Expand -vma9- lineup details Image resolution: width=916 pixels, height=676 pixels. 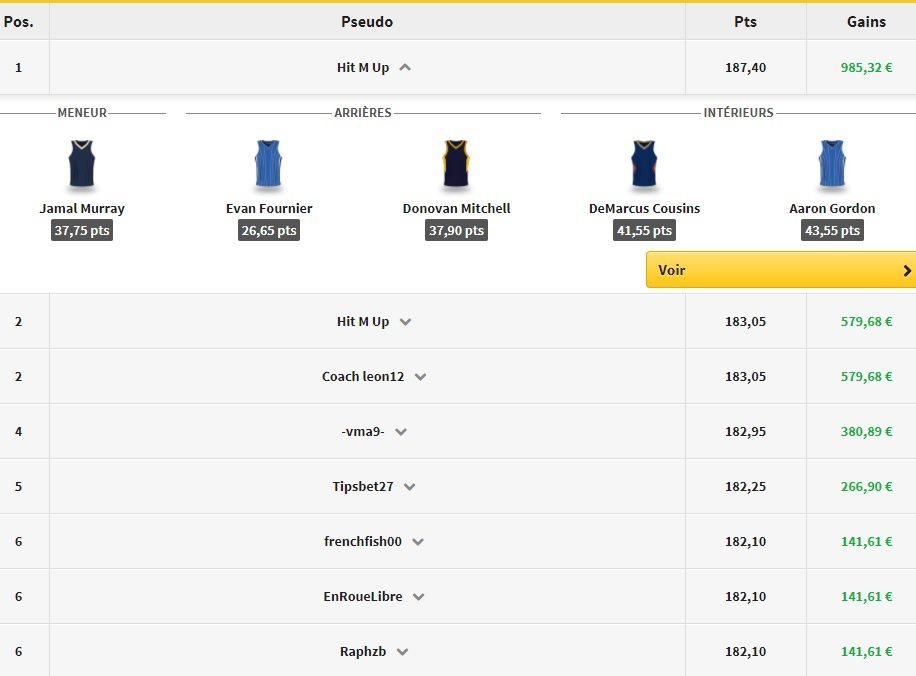[401, 432]
